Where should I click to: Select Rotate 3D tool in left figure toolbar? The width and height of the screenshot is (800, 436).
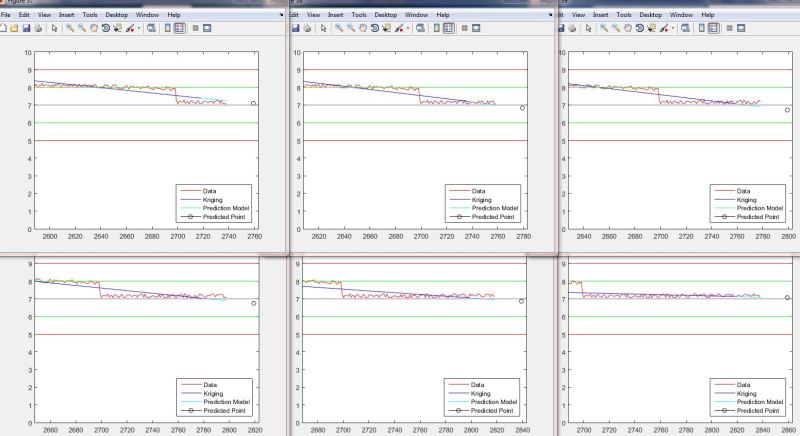[x=106, y=28]
